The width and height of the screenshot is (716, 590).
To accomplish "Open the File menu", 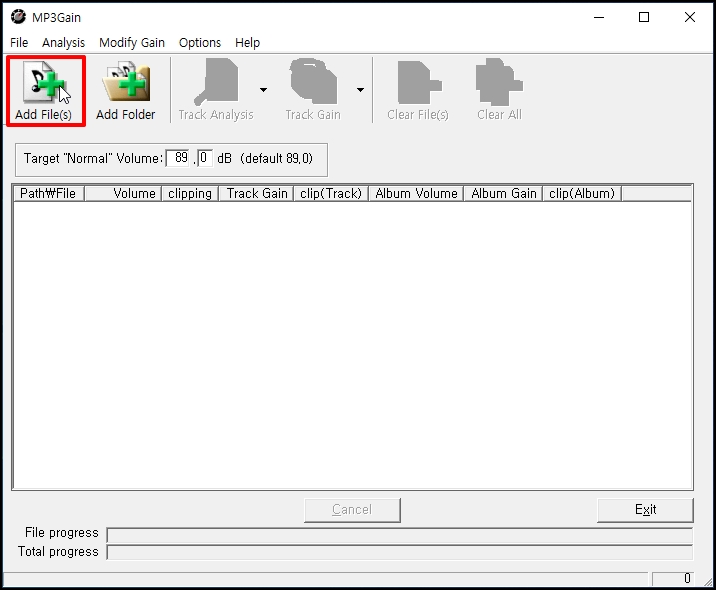I will pyautogui.click(x=19, y=42).
